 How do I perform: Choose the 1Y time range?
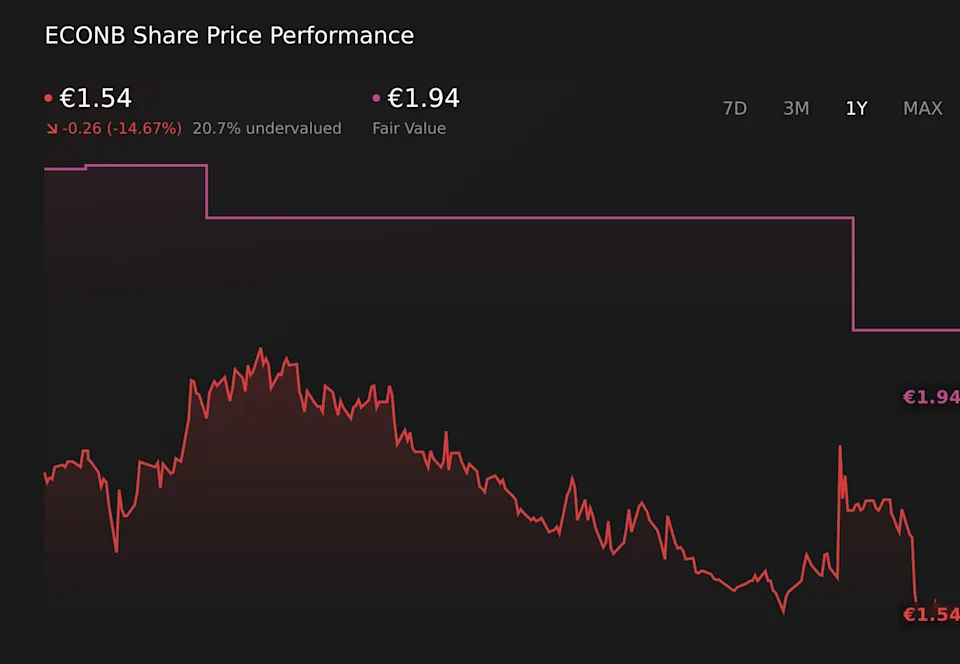[x=856, y=108]
